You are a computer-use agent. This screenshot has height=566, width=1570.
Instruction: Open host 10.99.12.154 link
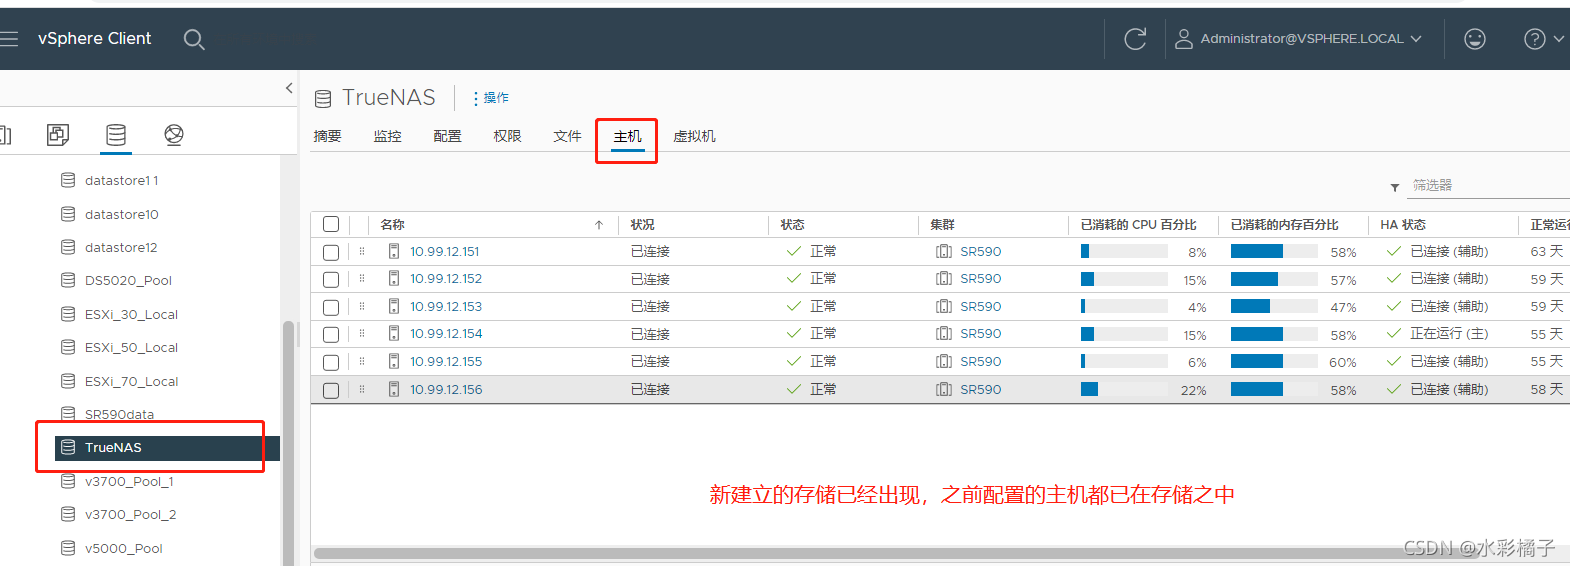pyautogui.click(x=446, y=334)
